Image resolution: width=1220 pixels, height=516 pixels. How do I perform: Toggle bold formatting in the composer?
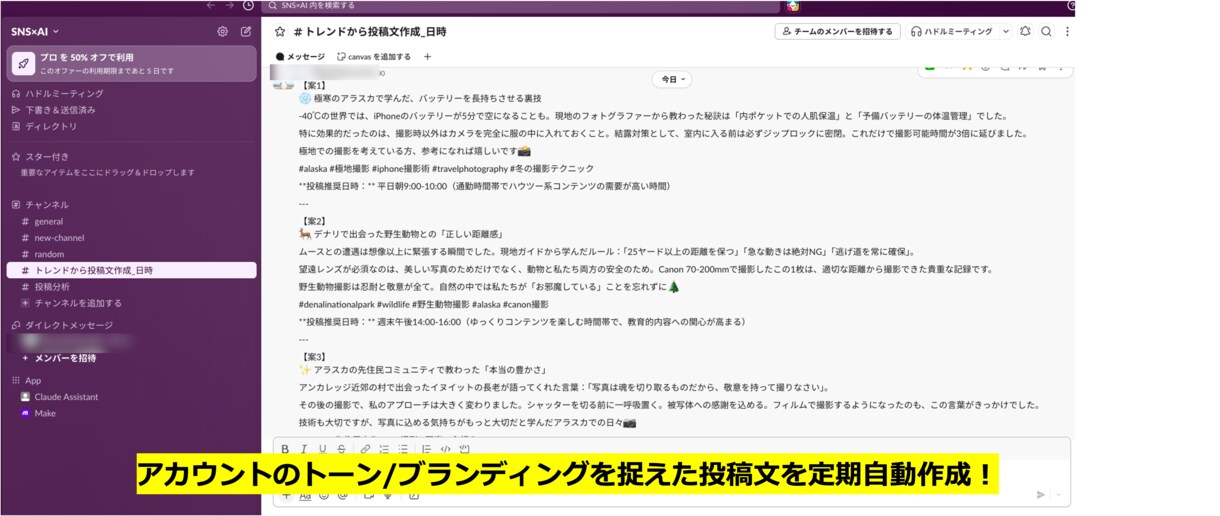285,449
